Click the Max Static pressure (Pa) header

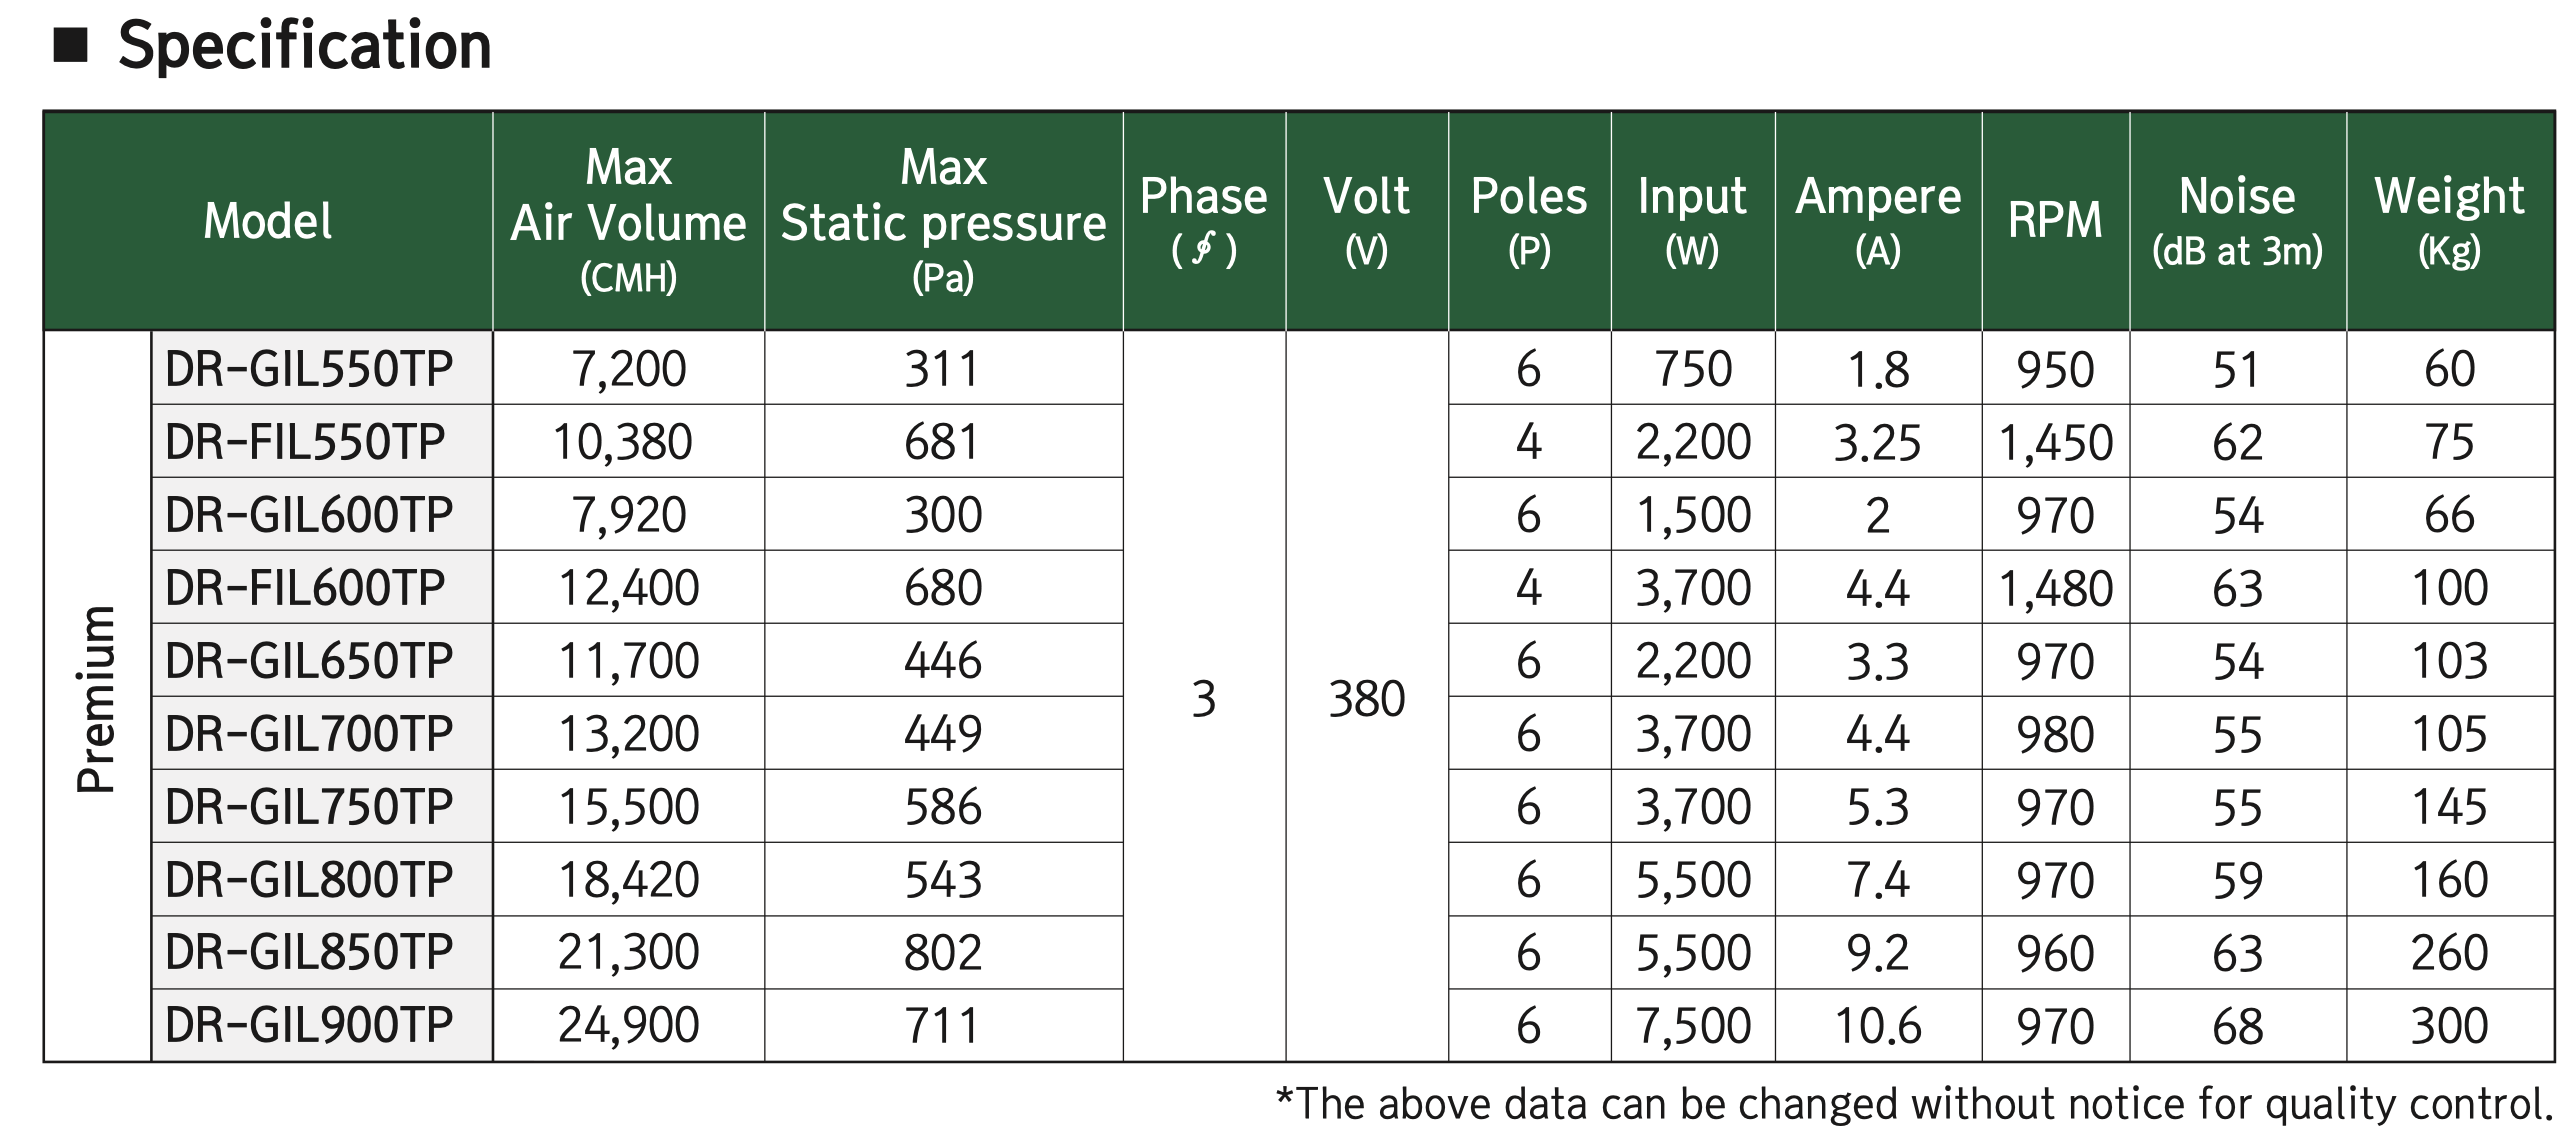point(944,221)
